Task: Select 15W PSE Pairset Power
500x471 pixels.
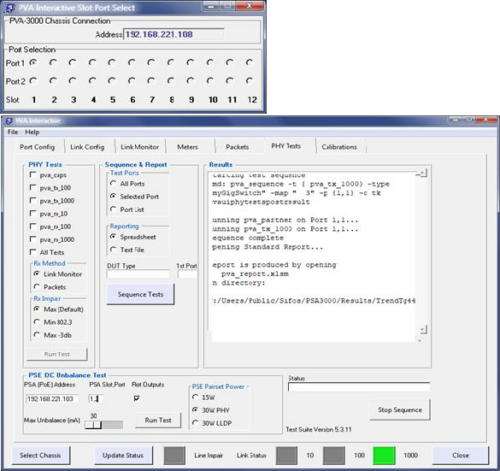Action: [x=195, y=397]
